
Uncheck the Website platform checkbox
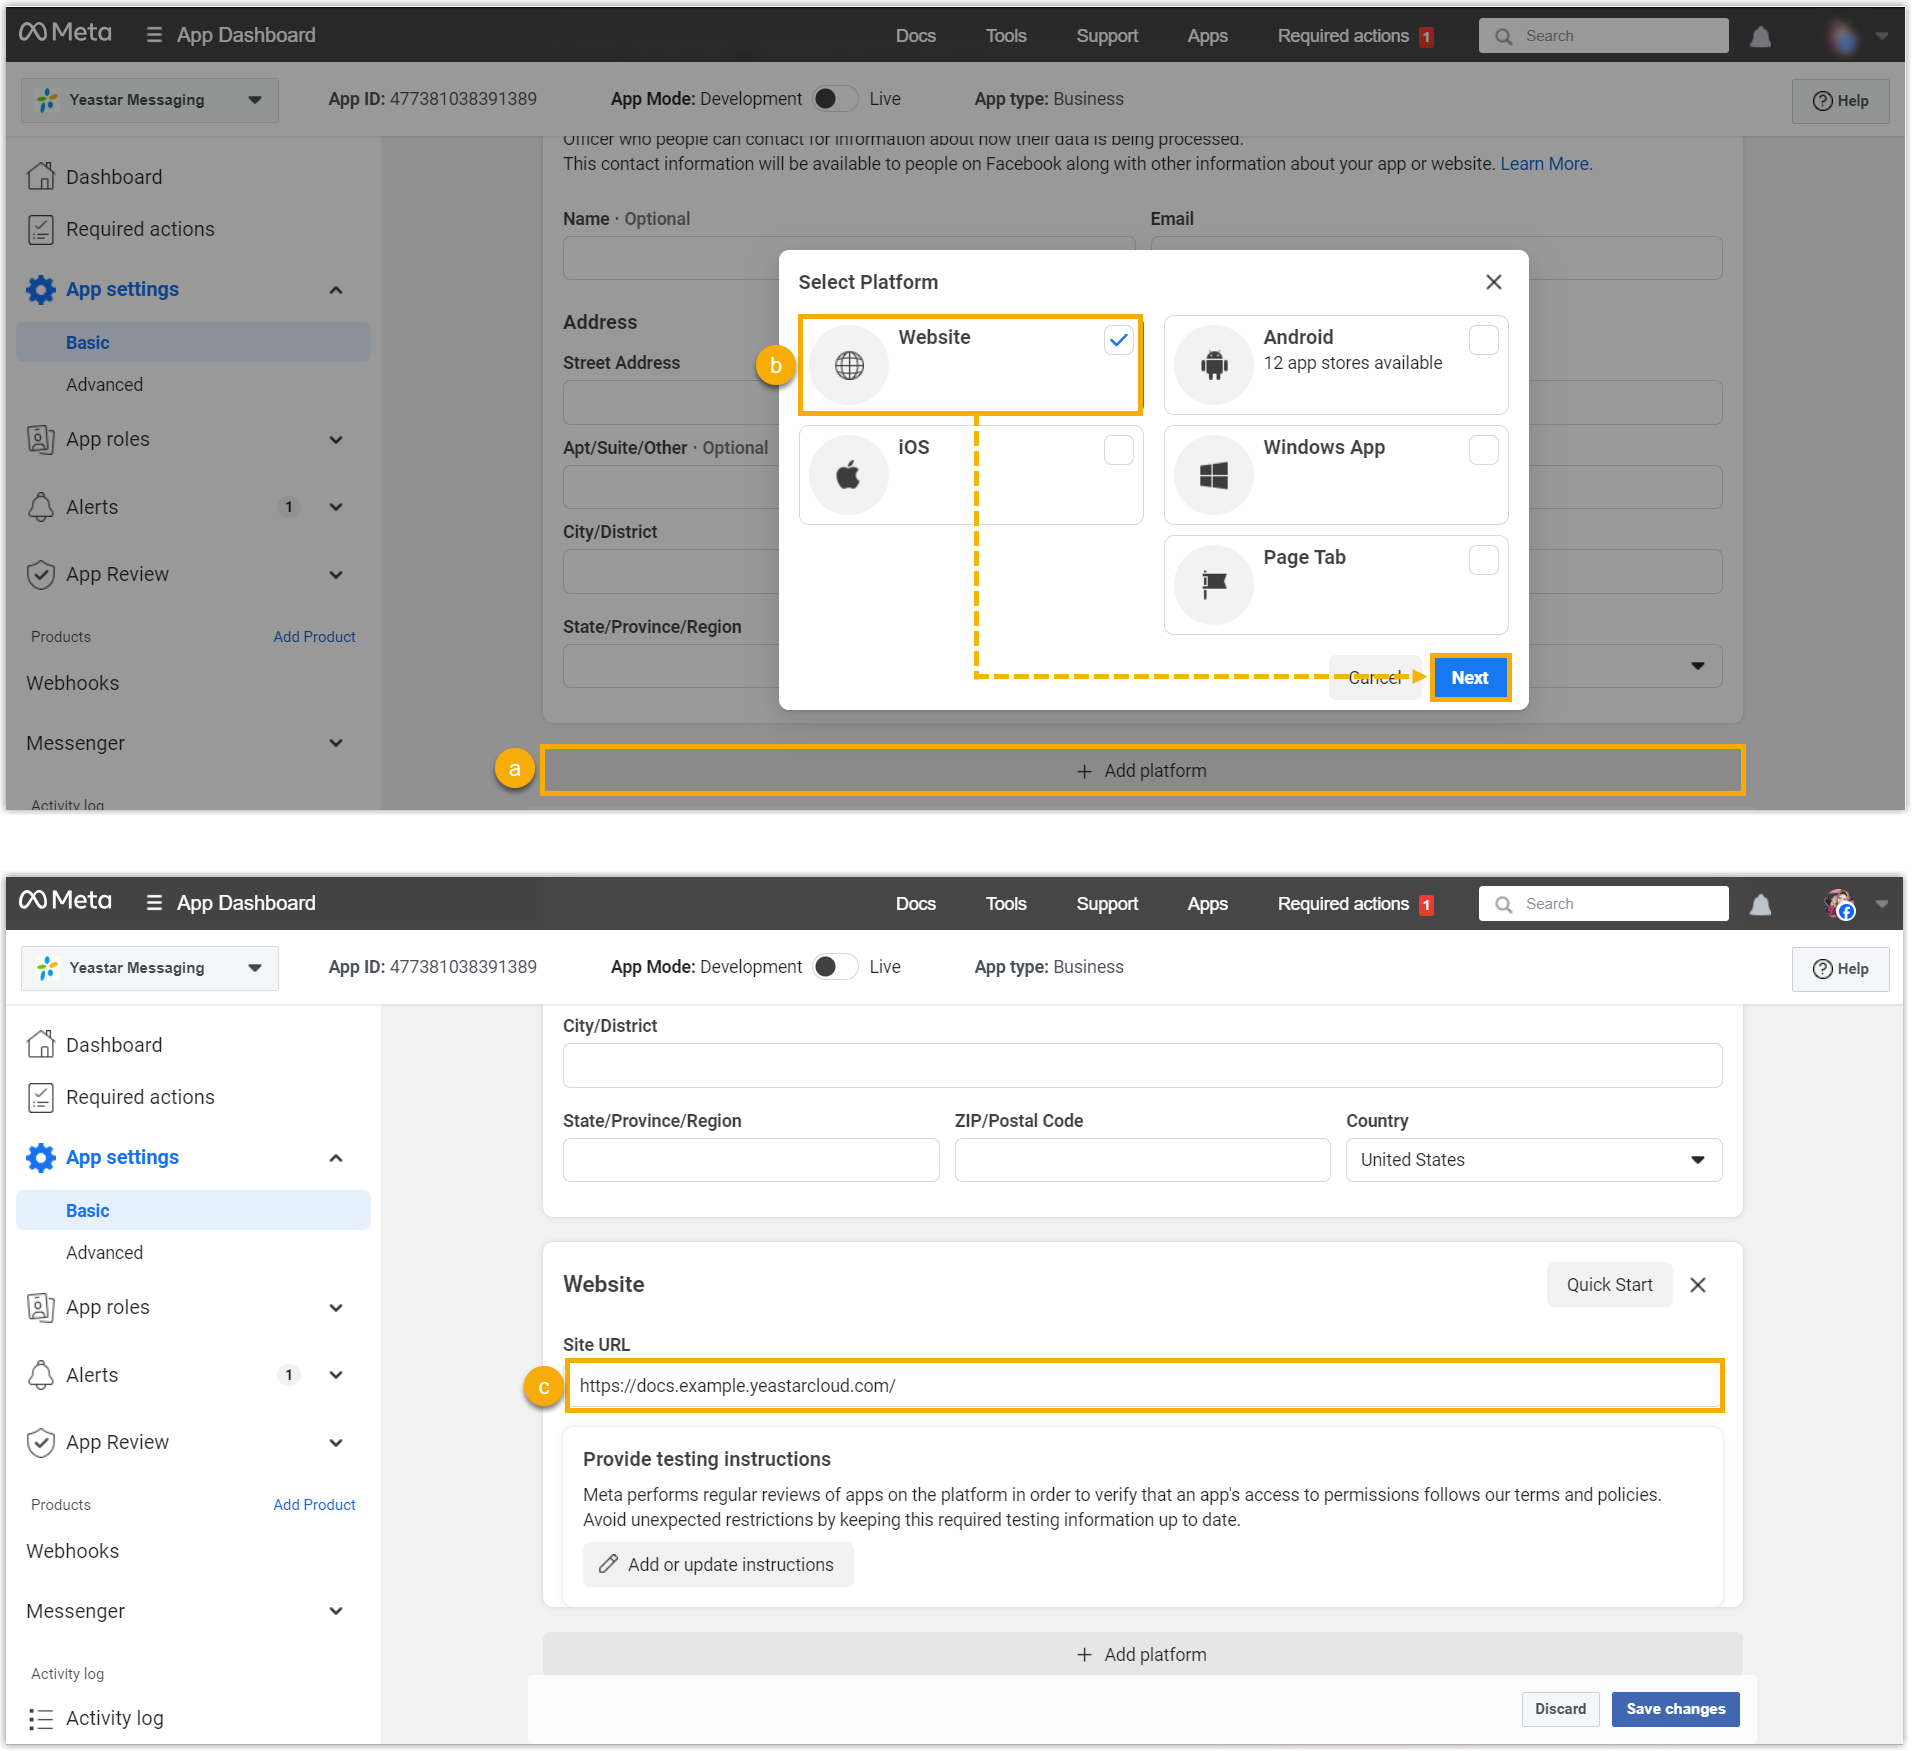pos(1118,340)
